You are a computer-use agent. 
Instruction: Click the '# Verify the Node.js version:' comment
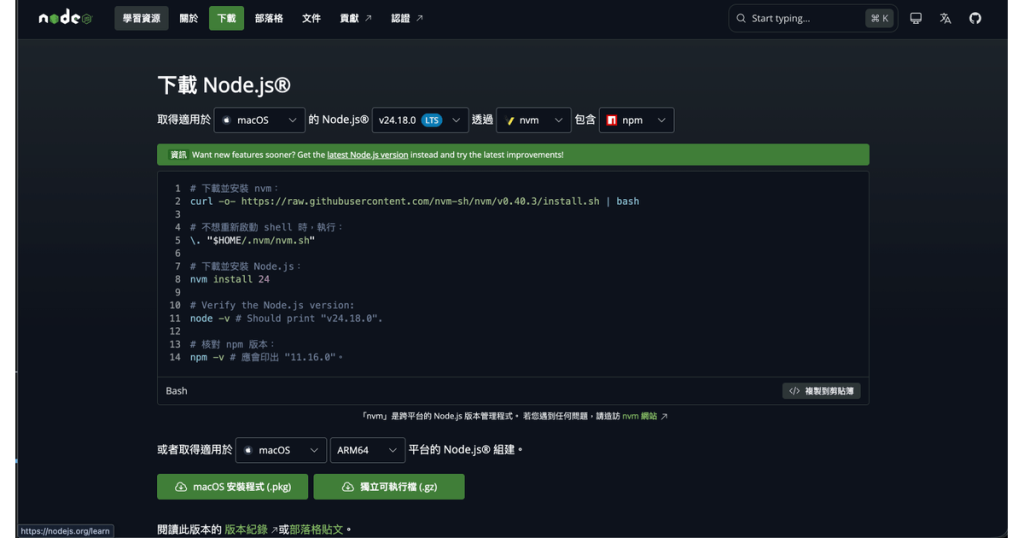(x=272, y=306)
